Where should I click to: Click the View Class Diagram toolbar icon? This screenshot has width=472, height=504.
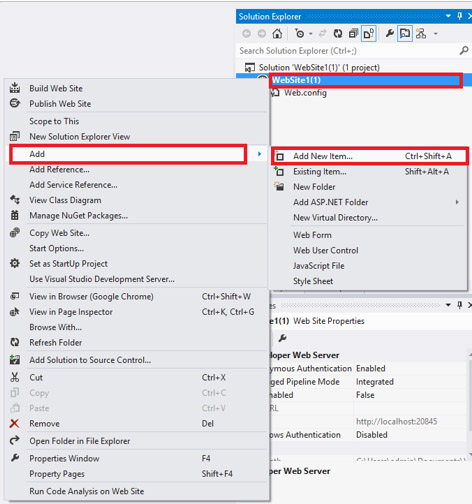(421, 34)
